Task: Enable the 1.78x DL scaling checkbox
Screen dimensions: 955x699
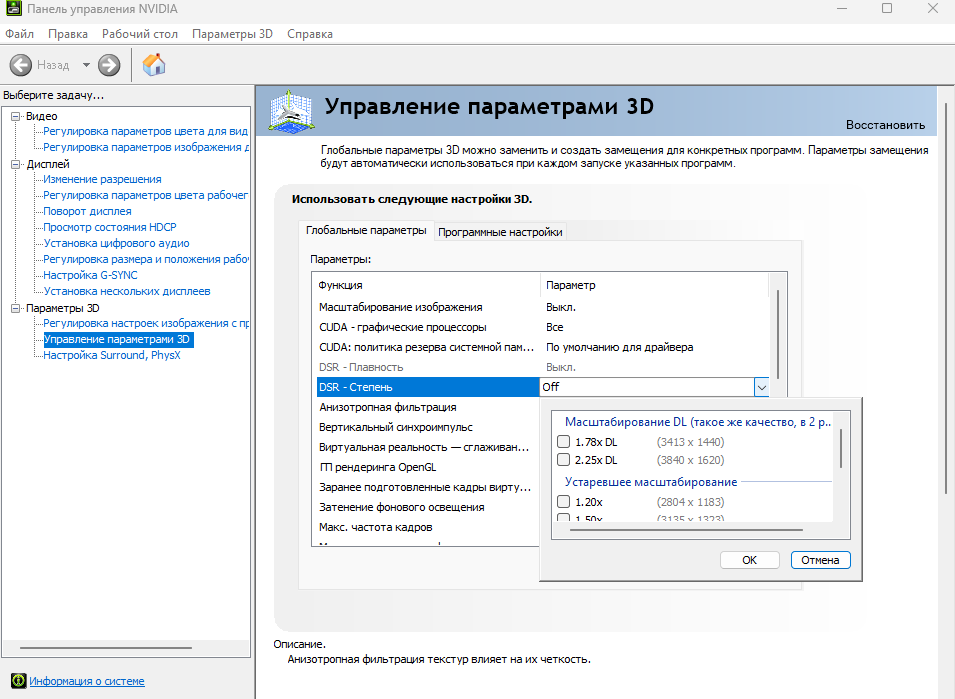Action: [x=564, y=442]
